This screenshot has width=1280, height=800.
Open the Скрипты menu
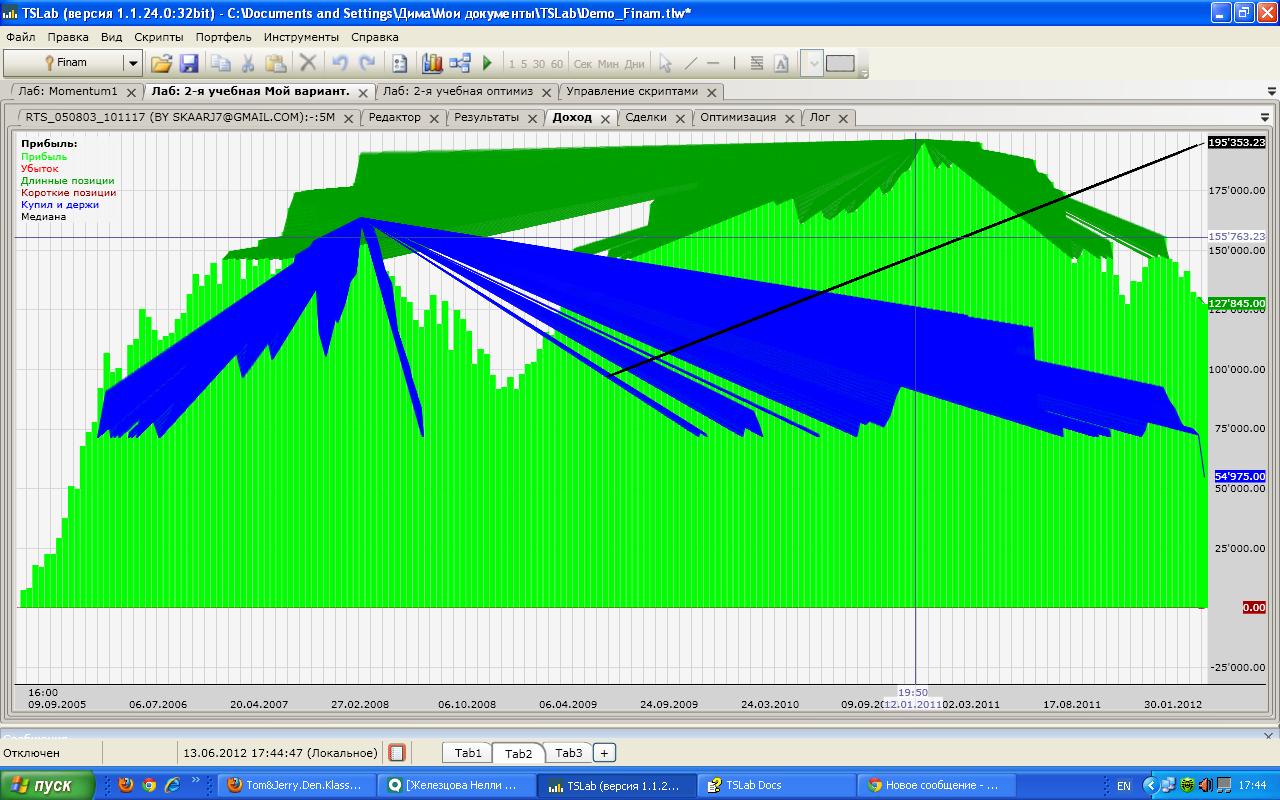159,37
